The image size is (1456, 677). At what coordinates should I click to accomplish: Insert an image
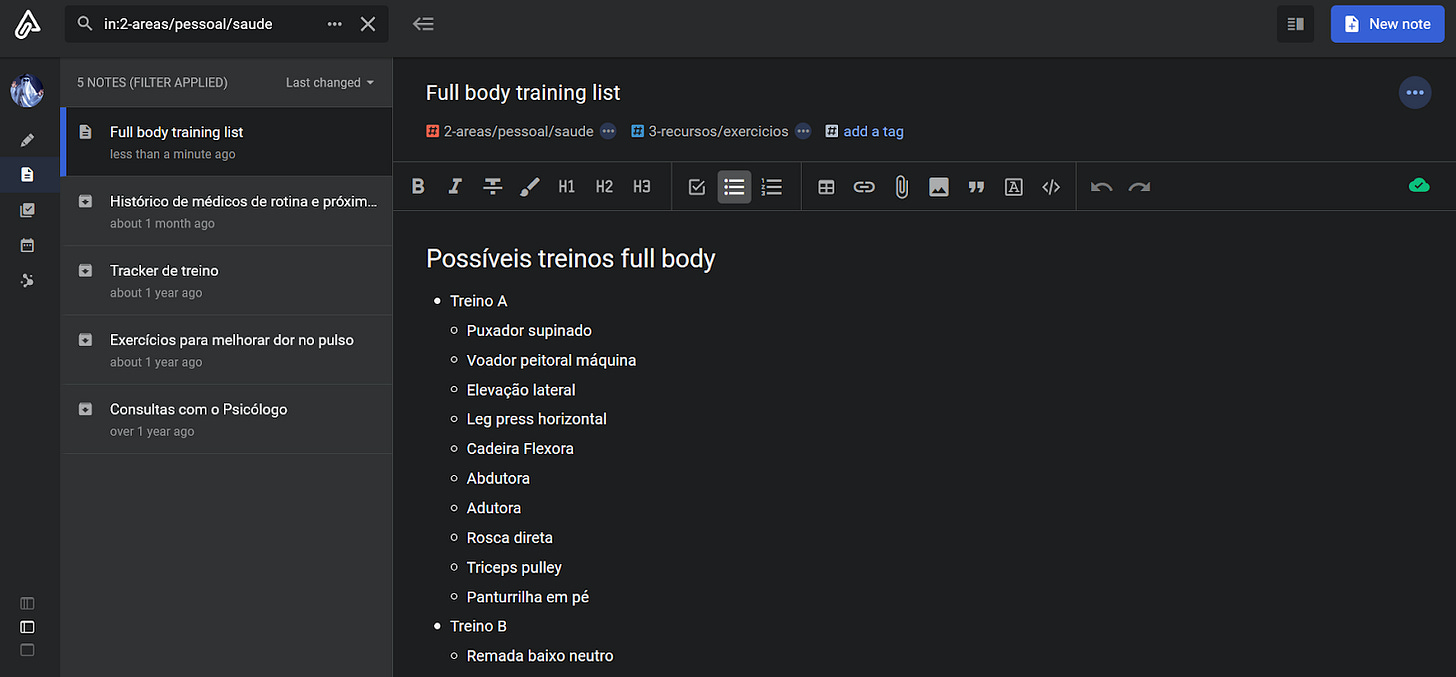coord(938,186)
